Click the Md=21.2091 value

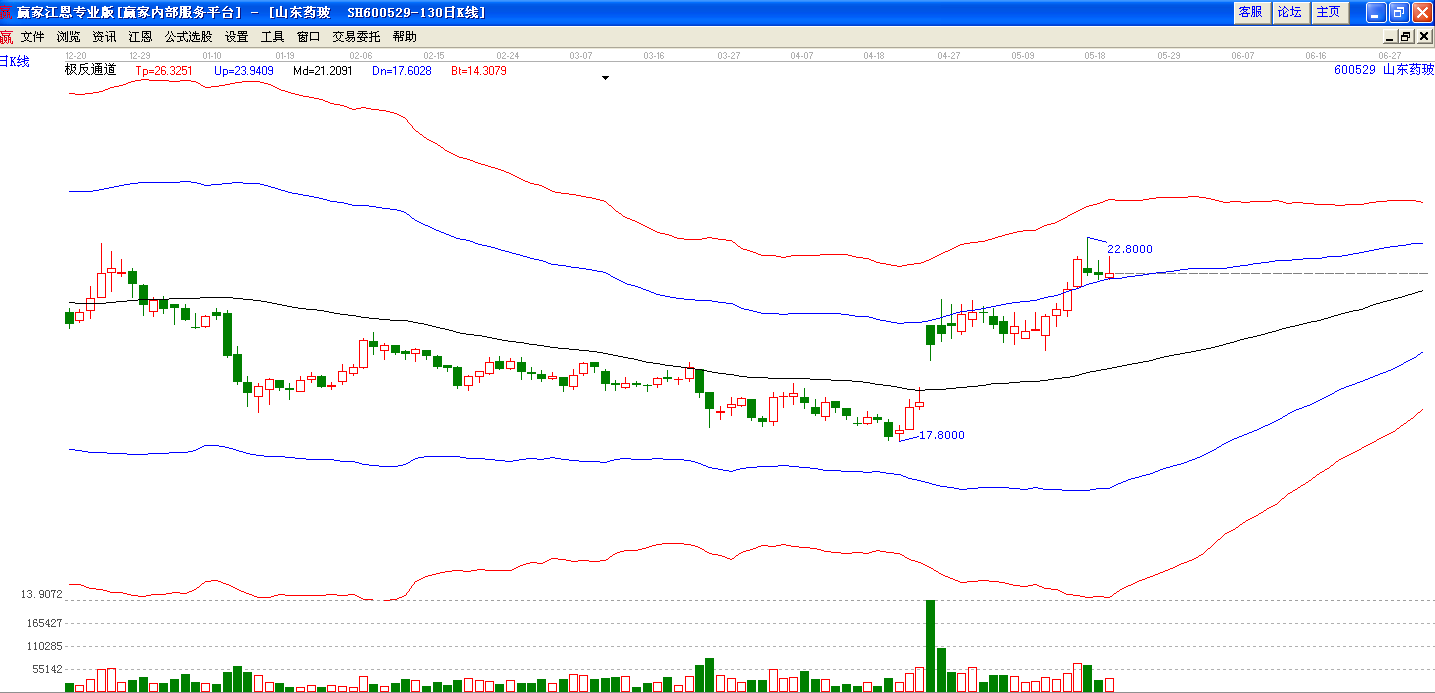click(323, 71)
